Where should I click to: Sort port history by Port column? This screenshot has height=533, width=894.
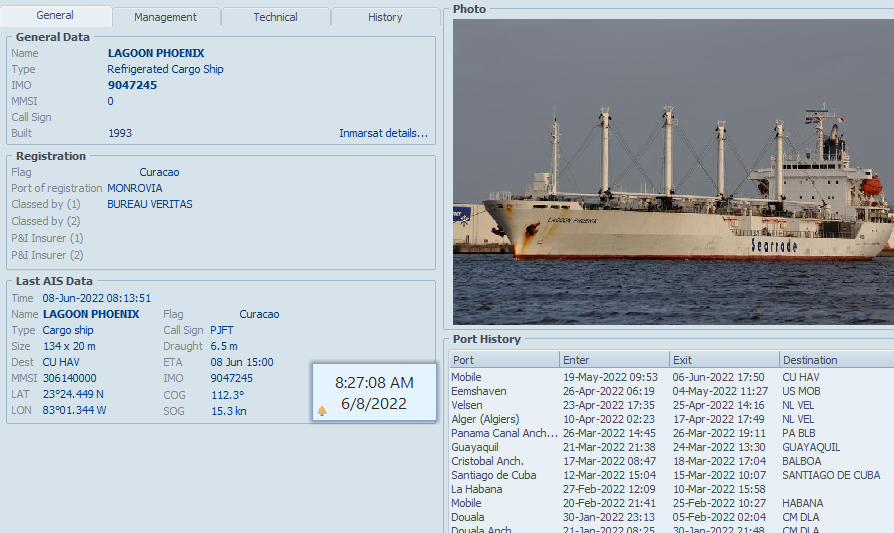[x=505, y=360]
